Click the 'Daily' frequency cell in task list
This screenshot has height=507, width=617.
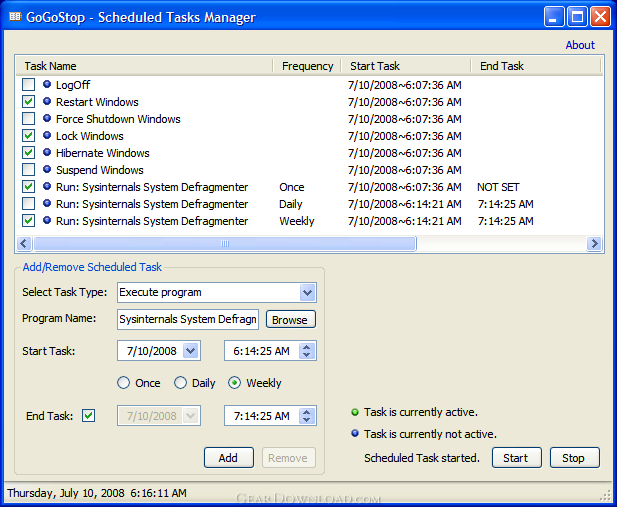(x=291, y=204)
